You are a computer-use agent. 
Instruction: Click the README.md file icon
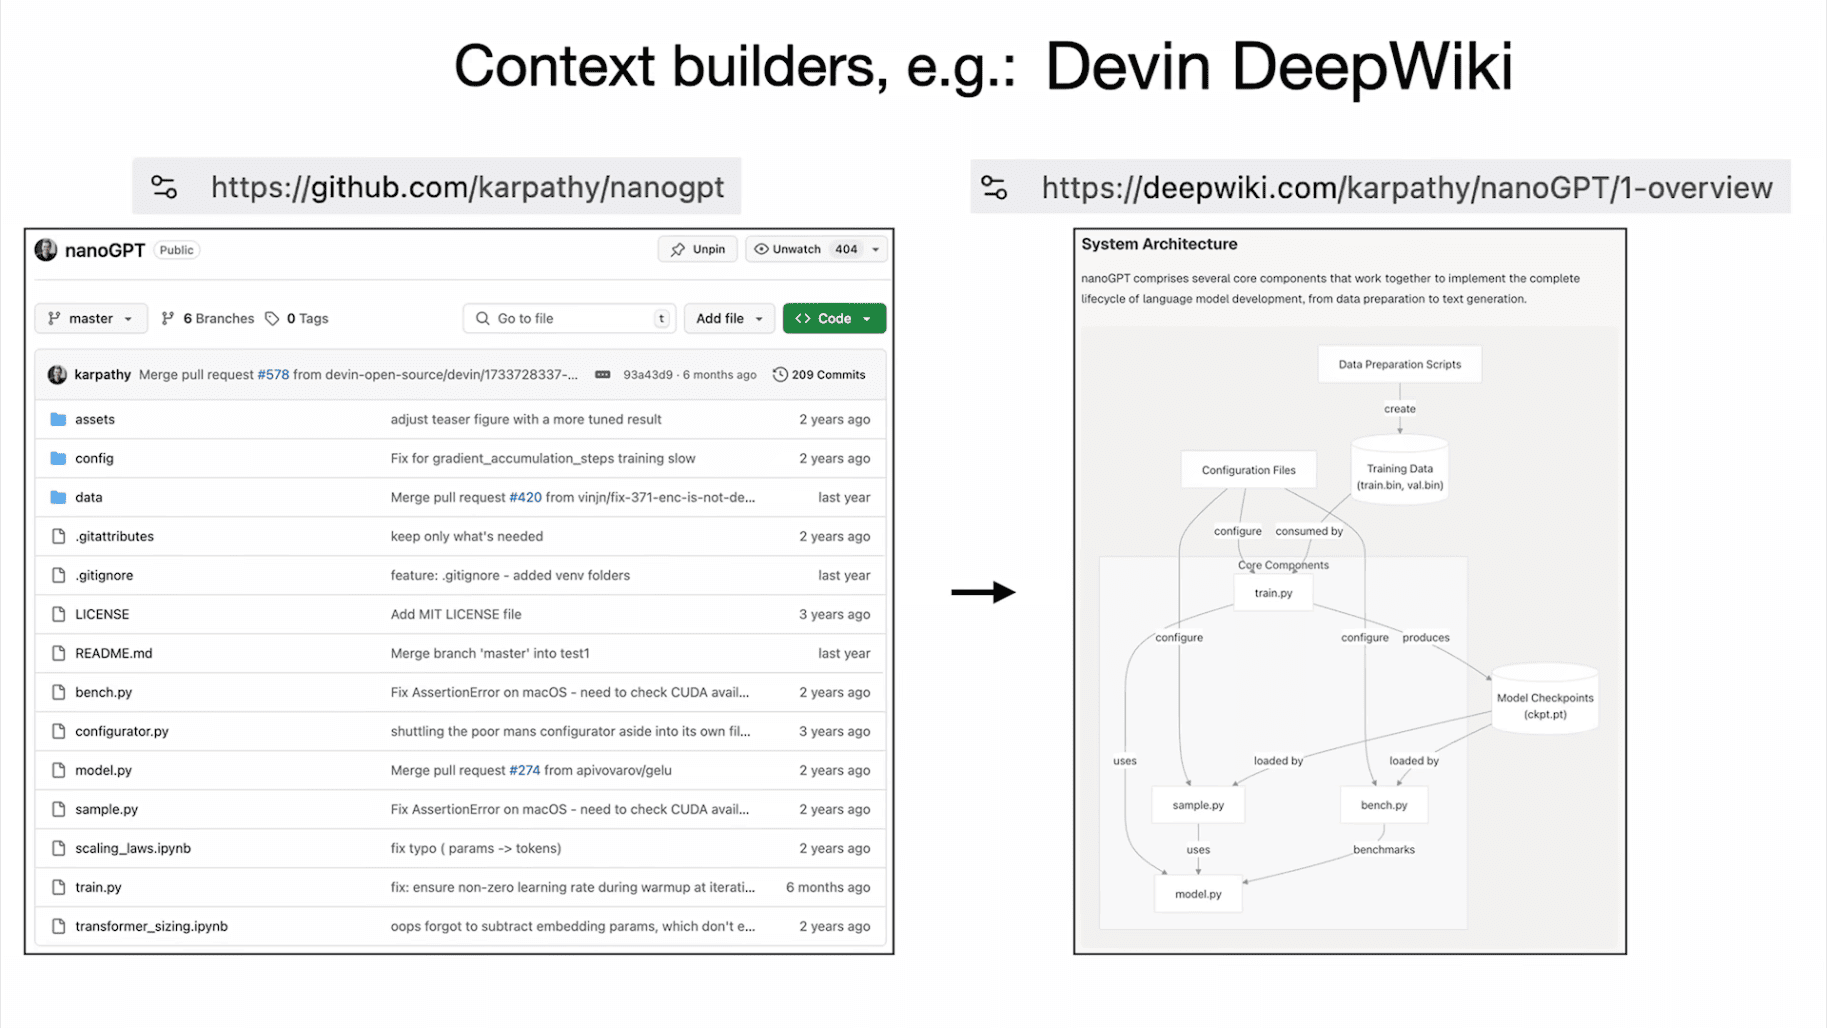point(58,653)
